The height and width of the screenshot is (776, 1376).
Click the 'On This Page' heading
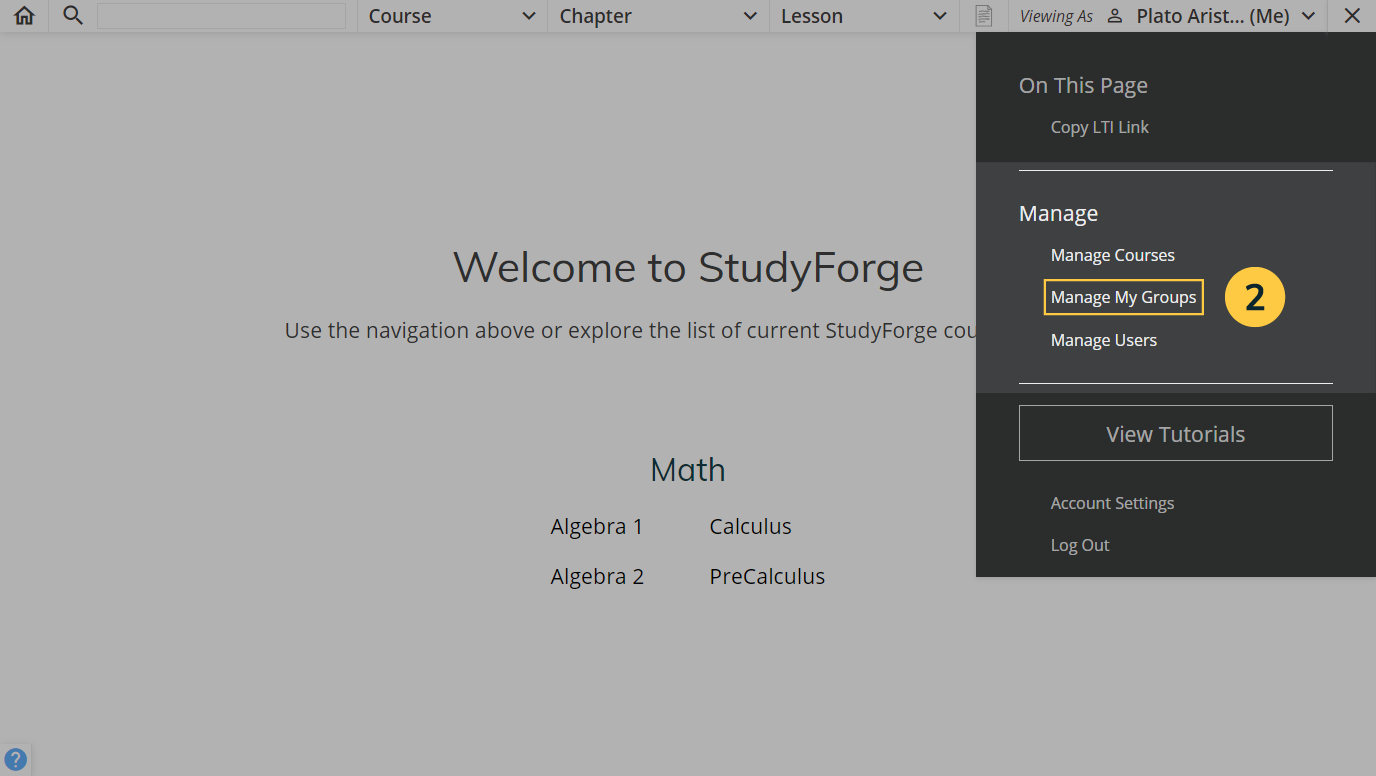1083,86
